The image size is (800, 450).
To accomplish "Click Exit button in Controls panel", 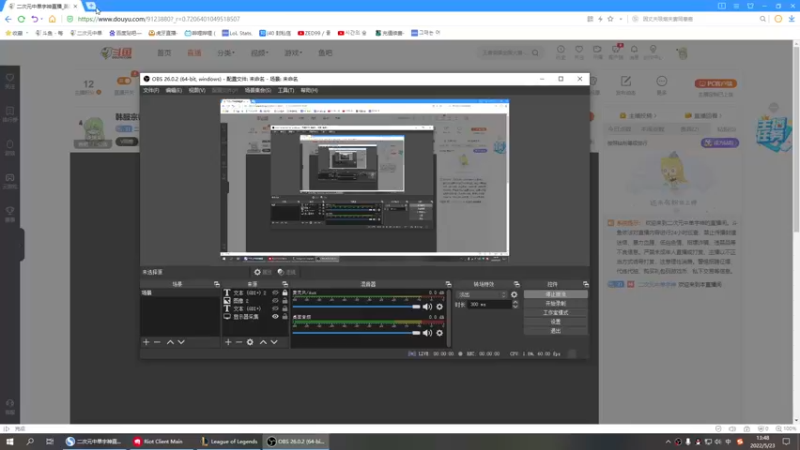I will point(556,331).
